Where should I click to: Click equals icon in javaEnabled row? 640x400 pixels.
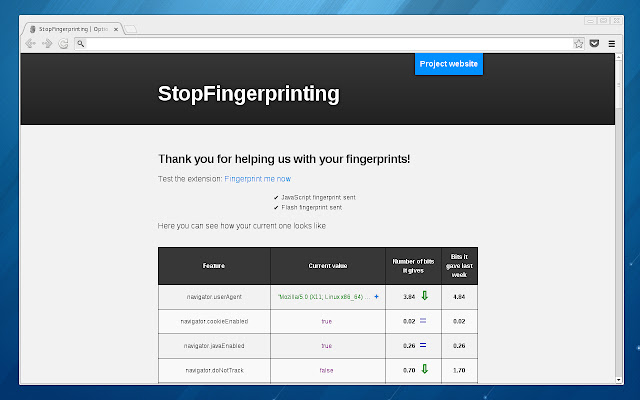423,345
